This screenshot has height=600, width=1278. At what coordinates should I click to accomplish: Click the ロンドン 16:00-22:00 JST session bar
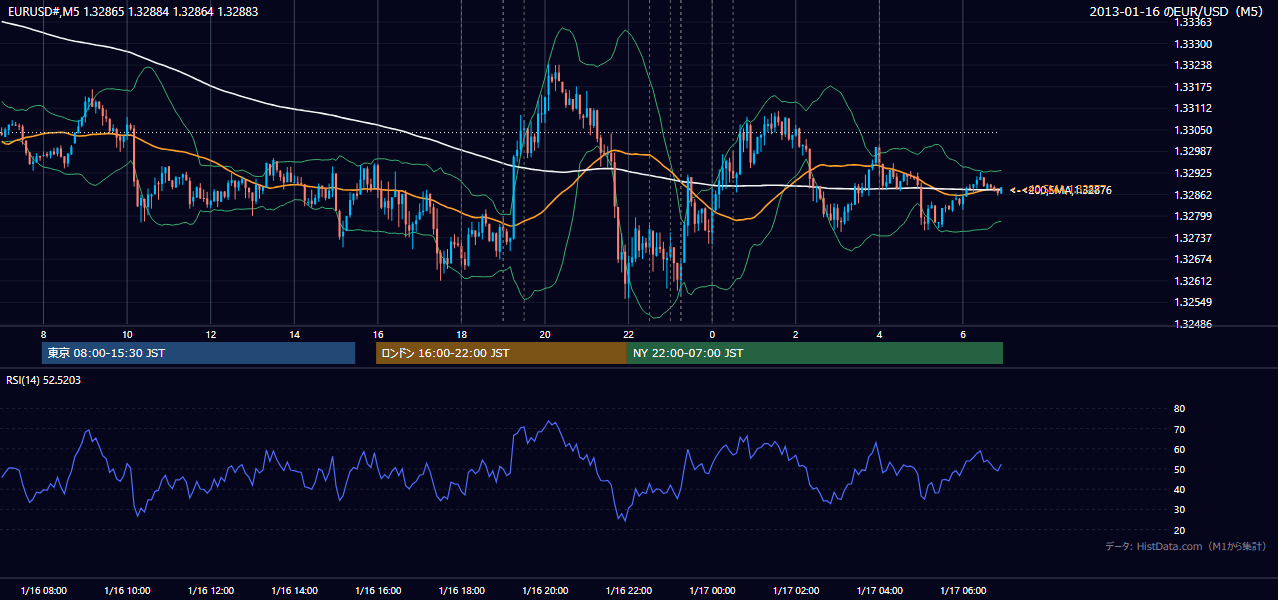click(x=501, y=353)
